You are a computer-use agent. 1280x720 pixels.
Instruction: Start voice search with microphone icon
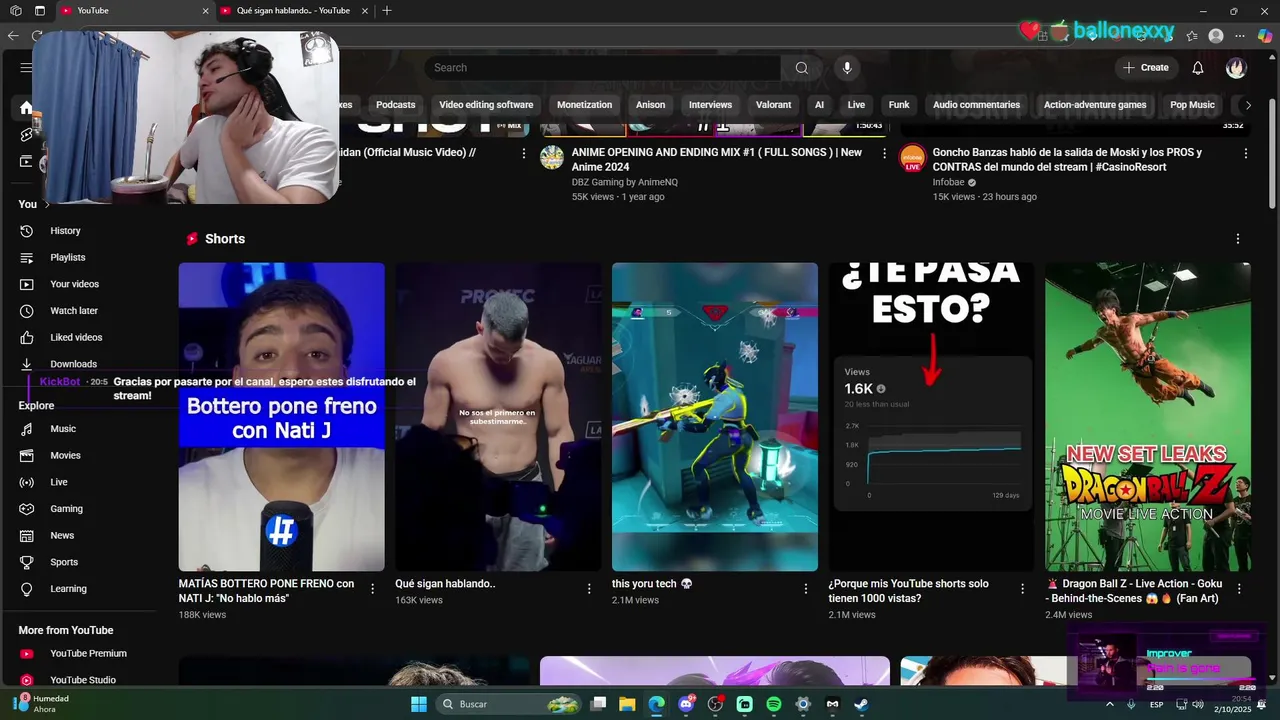847,68
